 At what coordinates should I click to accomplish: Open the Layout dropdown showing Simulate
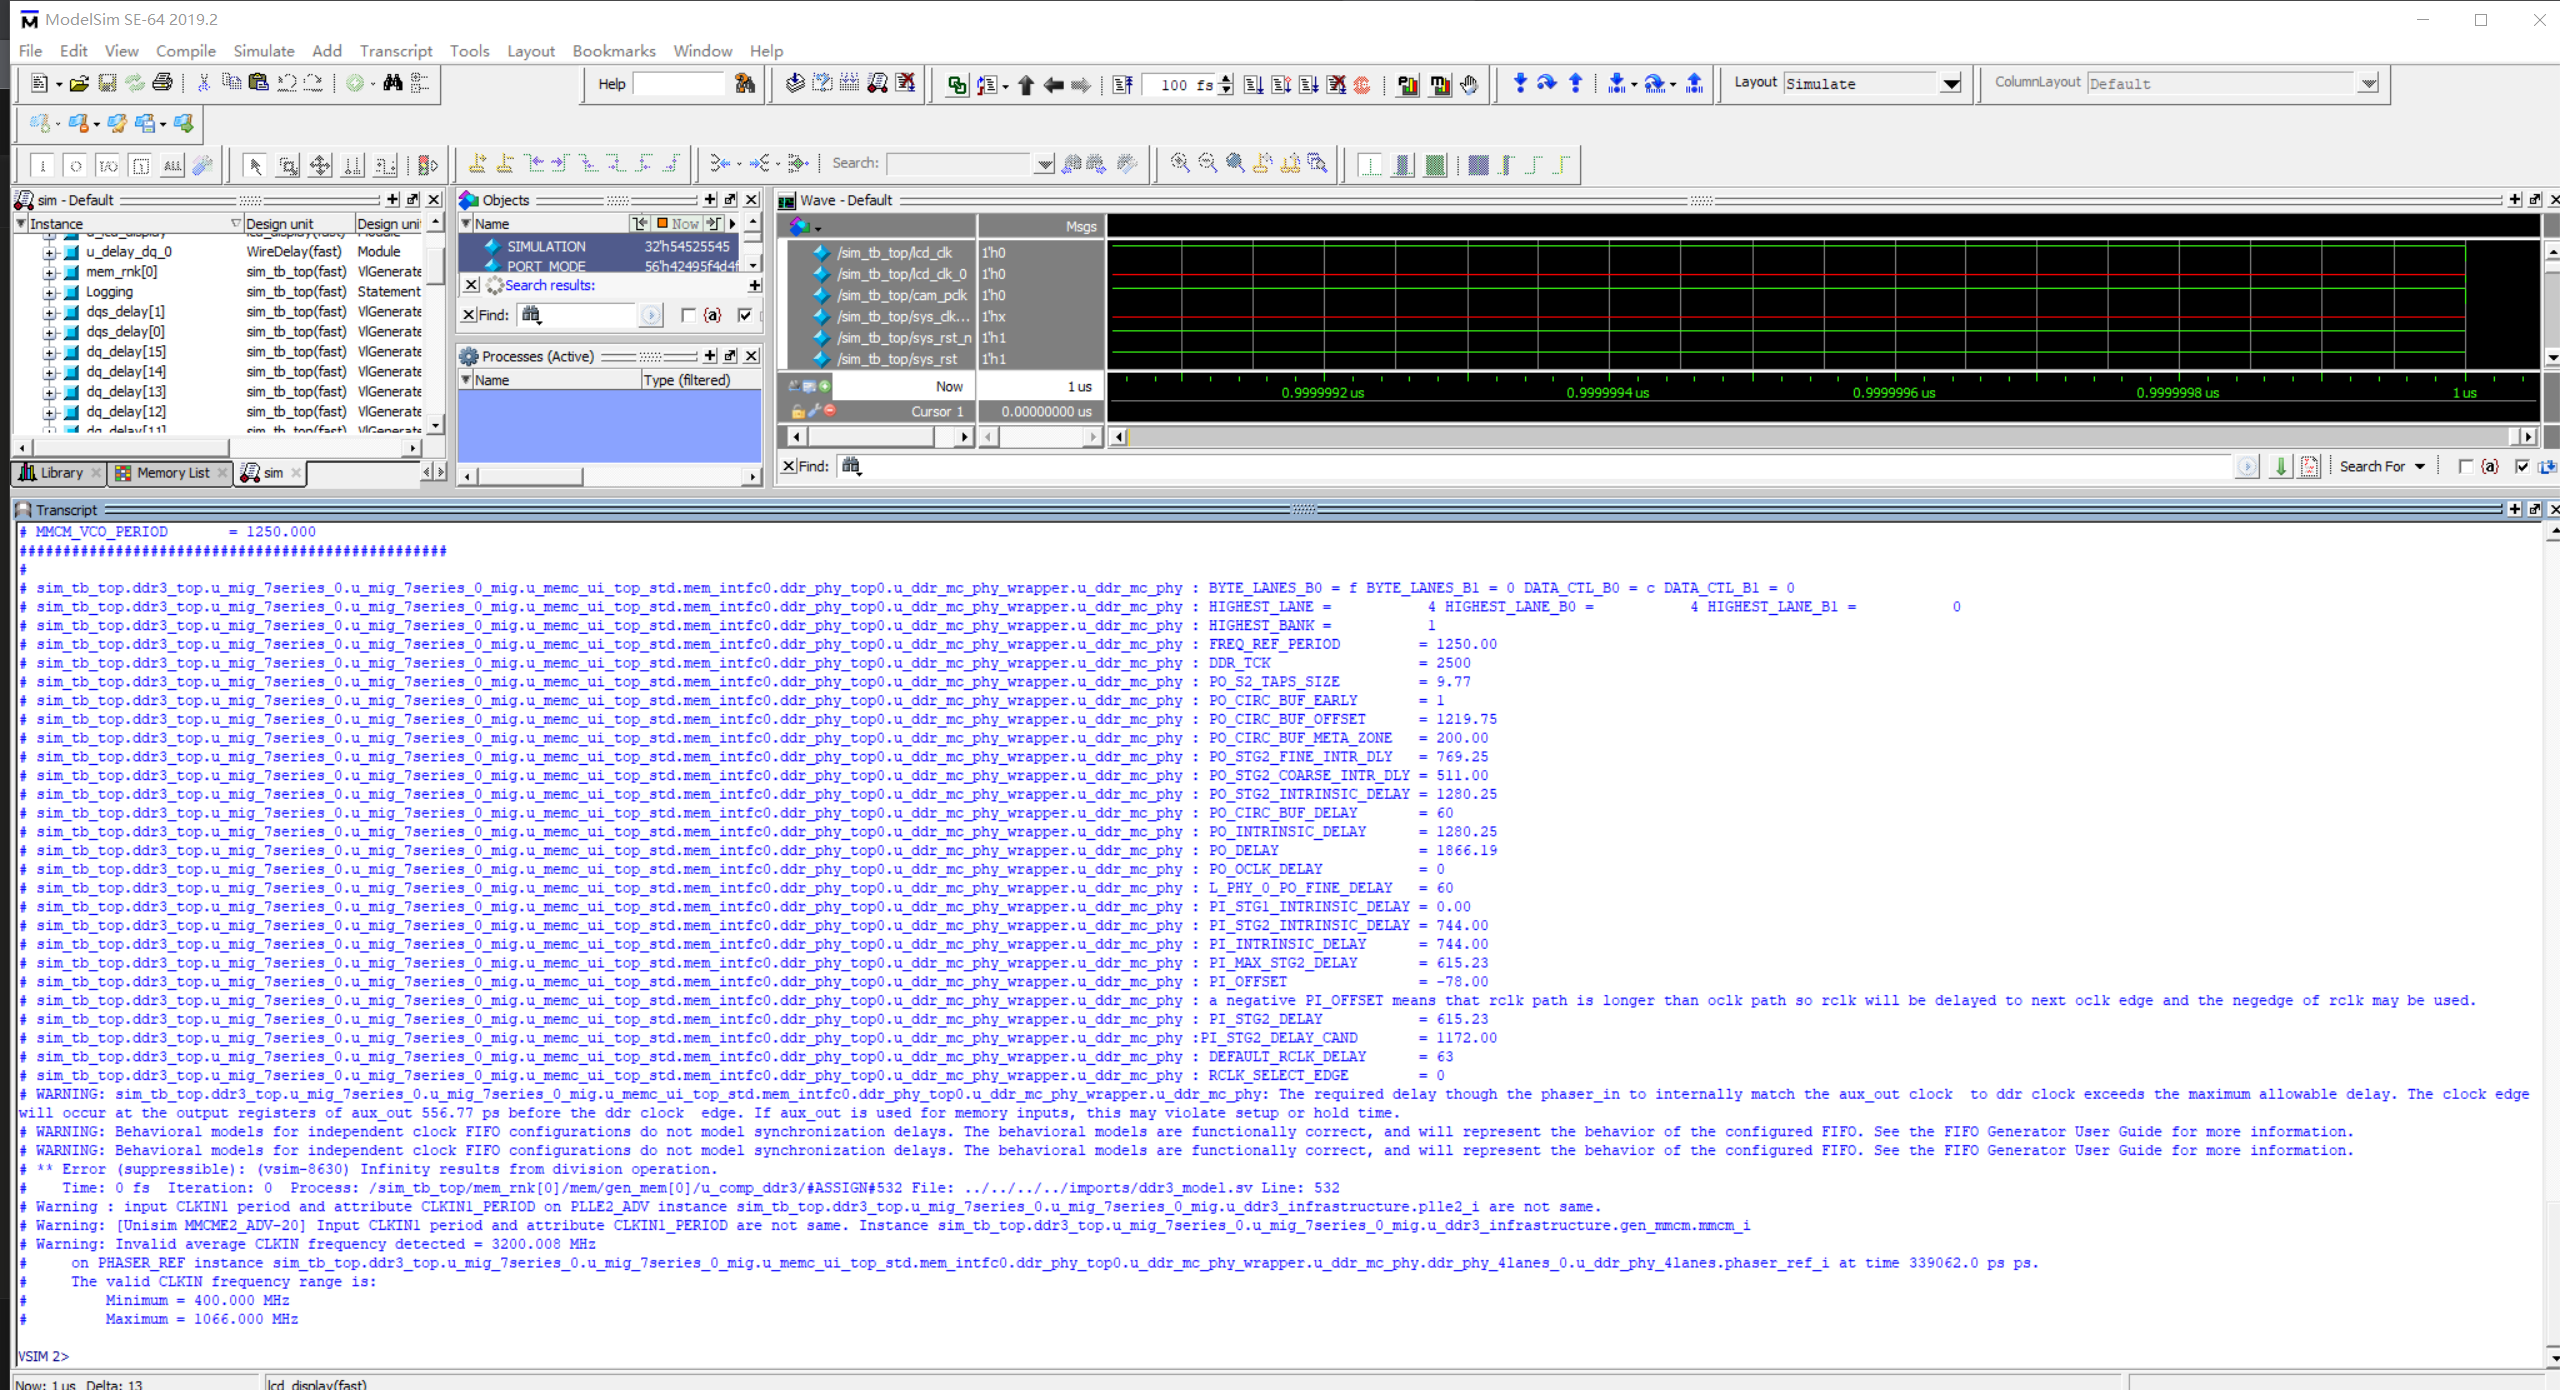tap(1951, 84)
